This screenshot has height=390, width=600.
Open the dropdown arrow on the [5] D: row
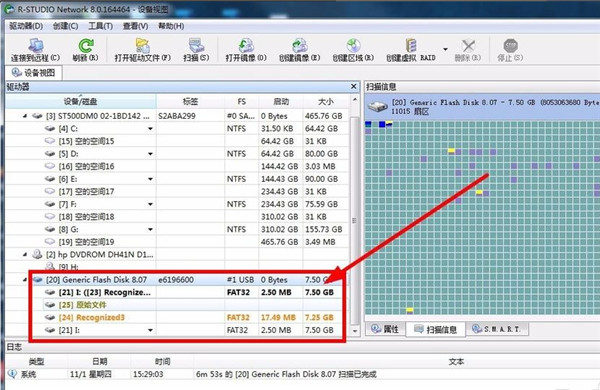point(150,154)
